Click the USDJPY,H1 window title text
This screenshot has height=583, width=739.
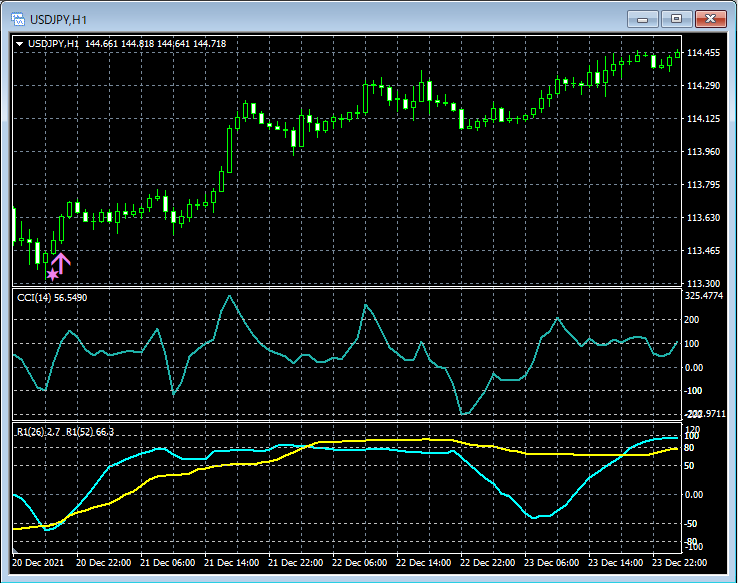point(58,18)
